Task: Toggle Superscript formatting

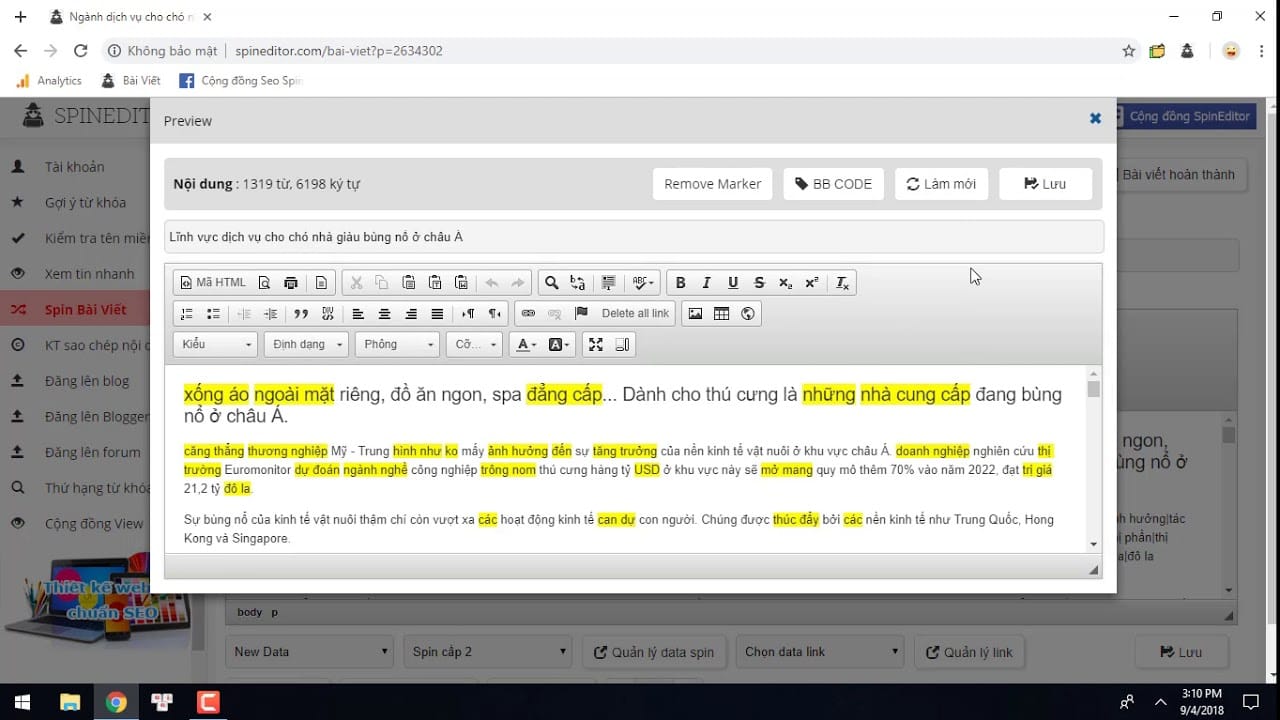Action: 811,283
